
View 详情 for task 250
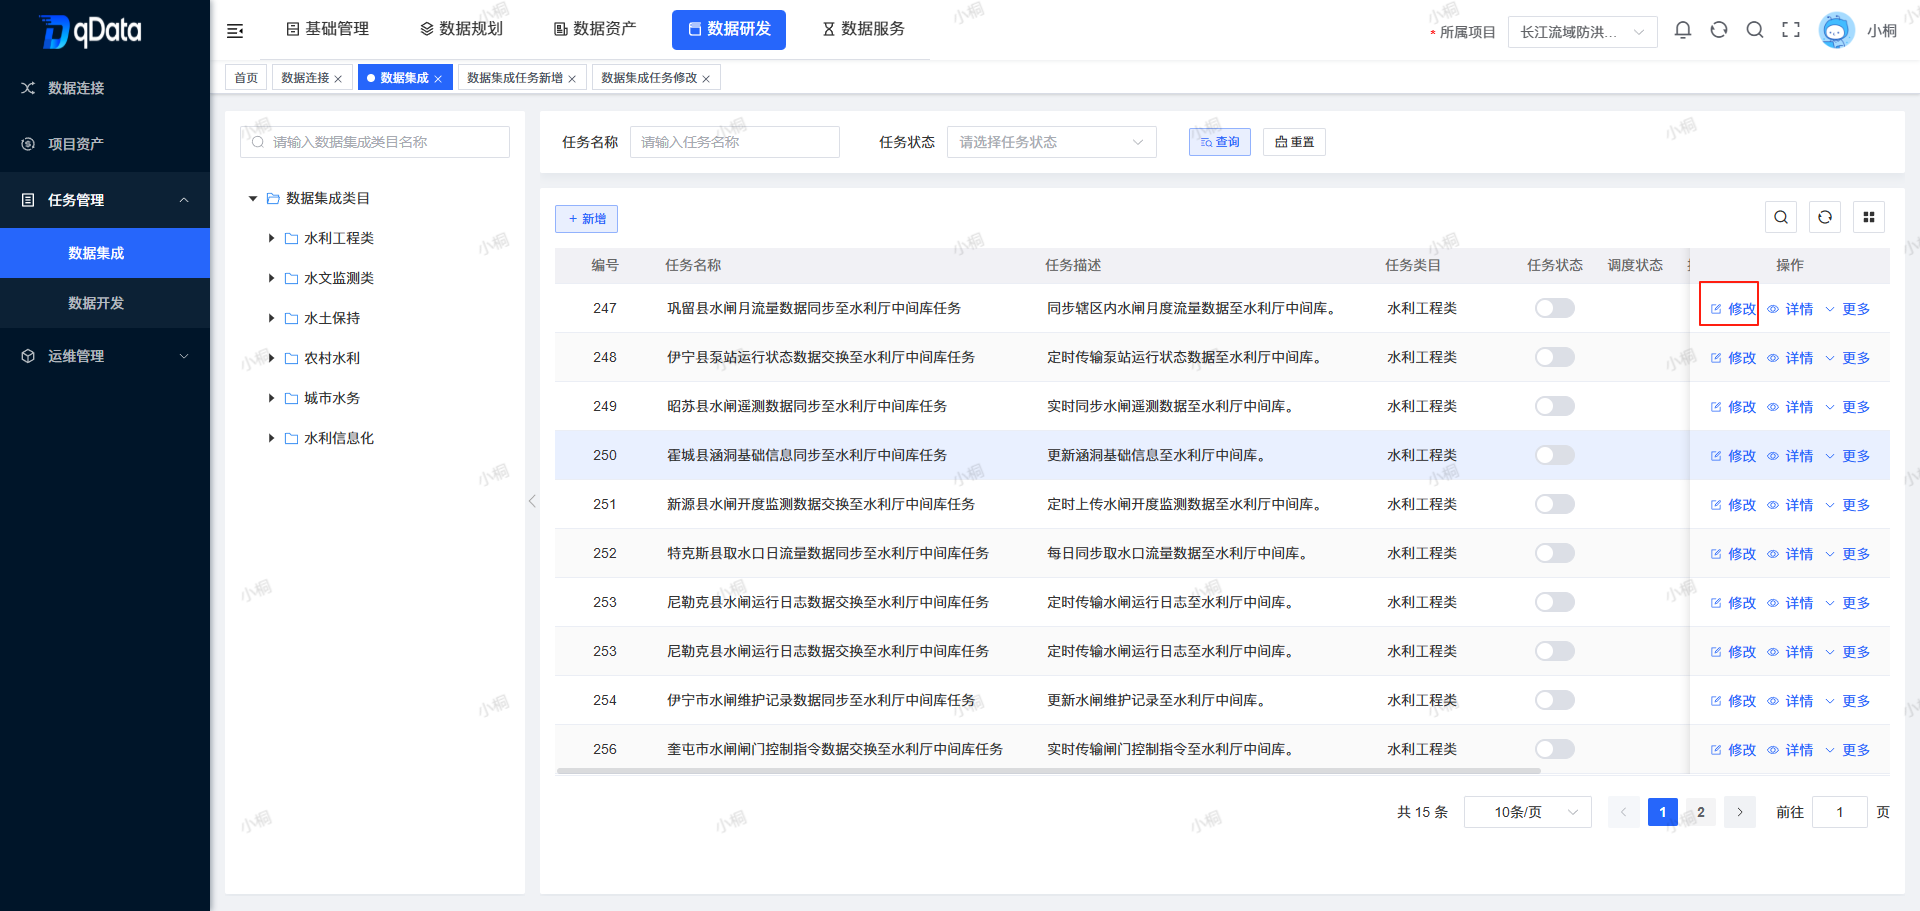coord(1790,456)
